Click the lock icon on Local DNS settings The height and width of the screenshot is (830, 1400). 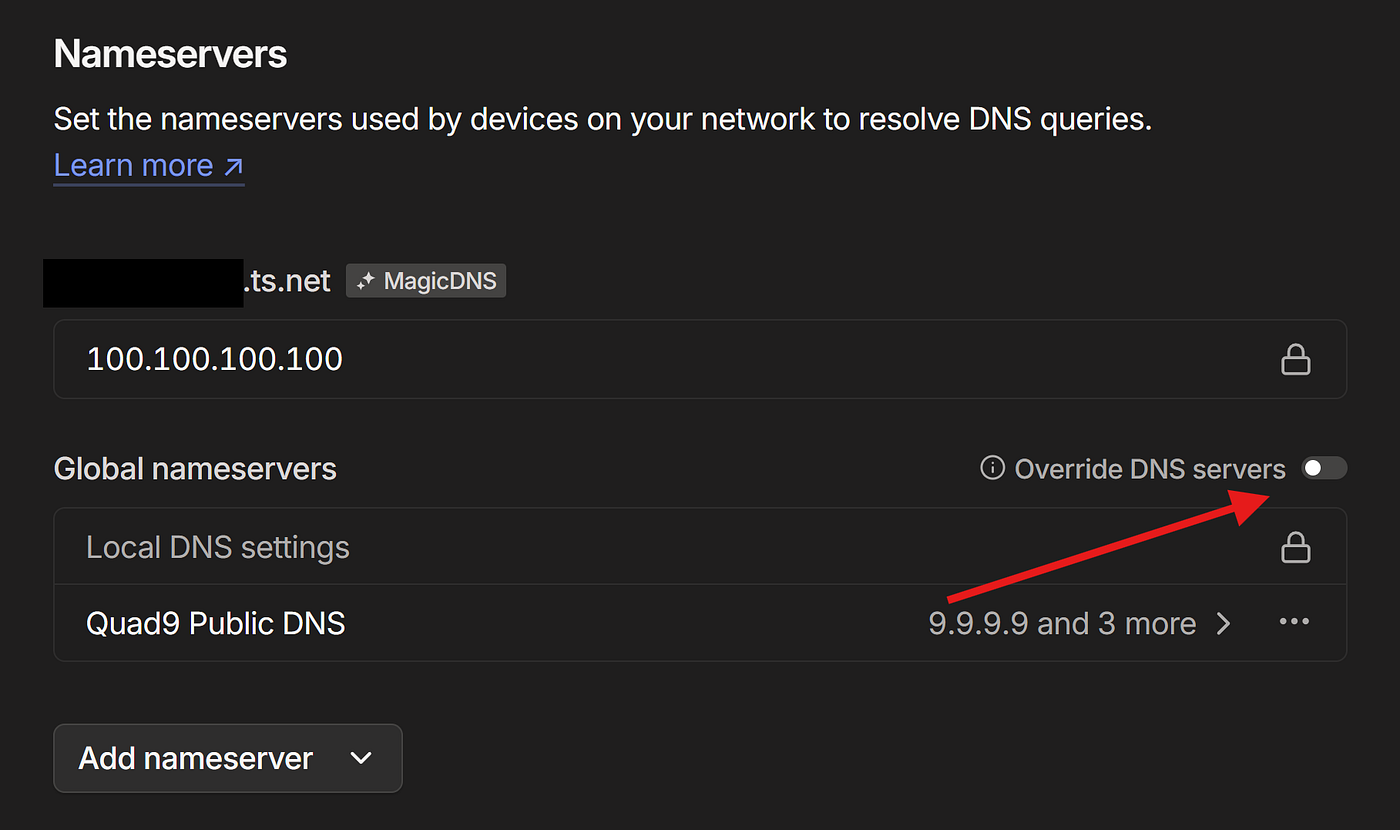point(1296,547)
